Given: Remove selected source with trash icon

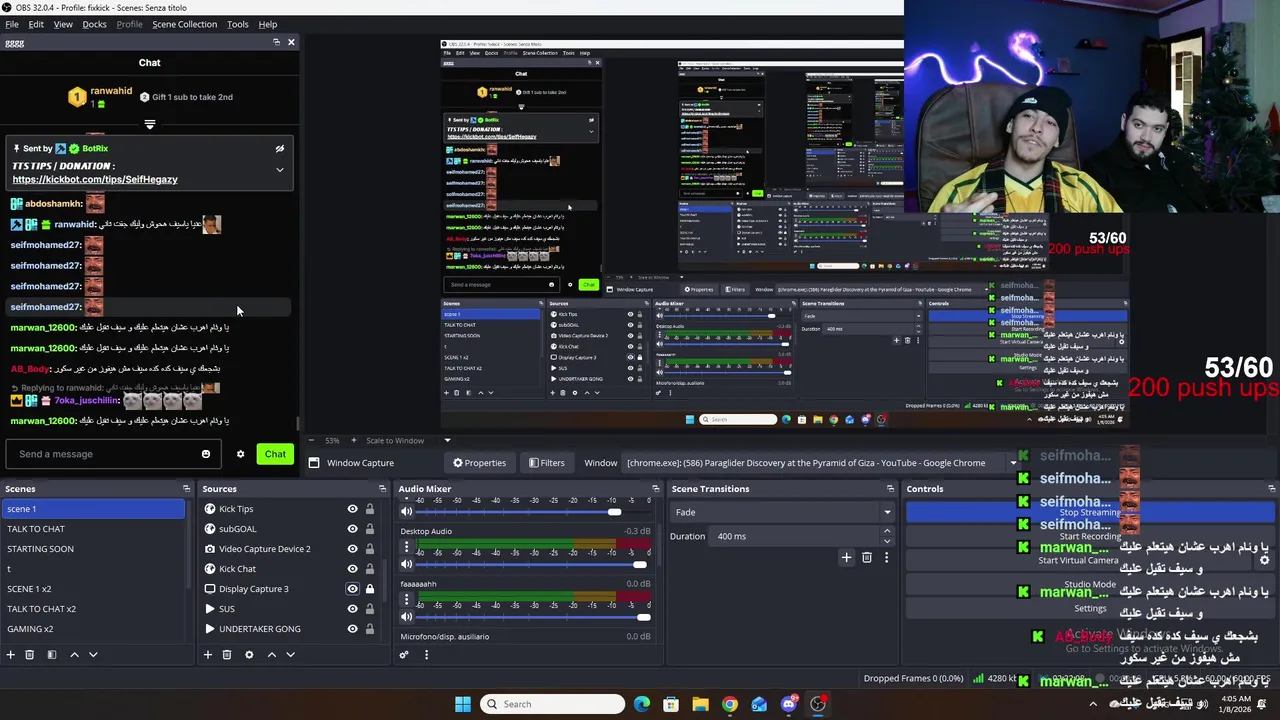Looking at the screenshot, I should coord(227,655).
